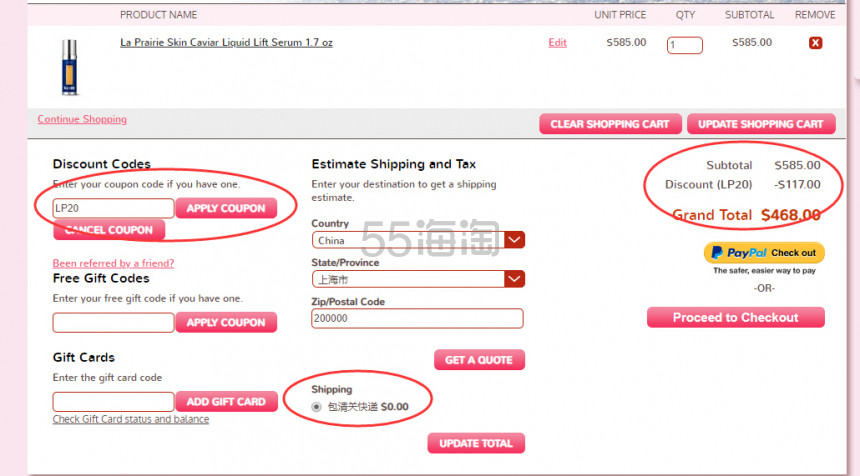Select the 包清关快递 shipping radio option
This screenshot has height=476, width=860.
(x=317, y=407)
